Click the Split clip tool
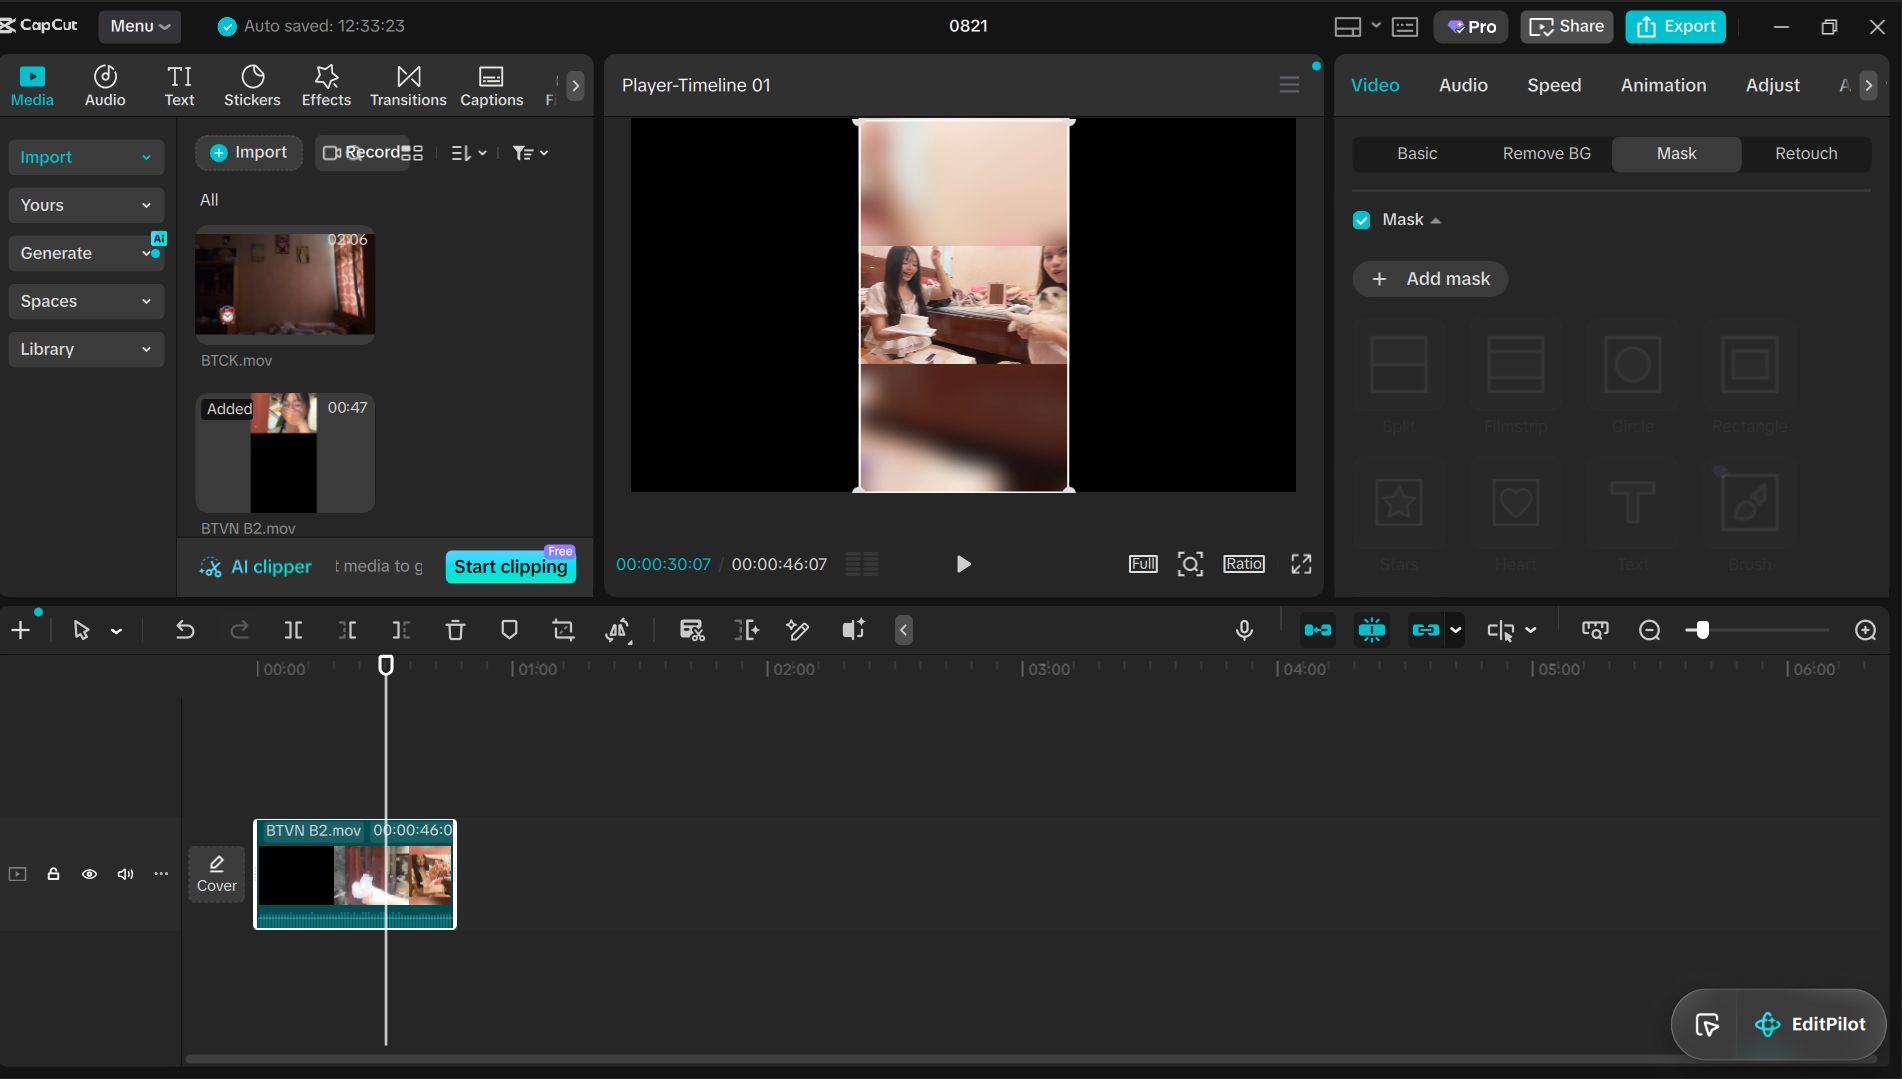 pyautogui.click(x=293, y=630)
